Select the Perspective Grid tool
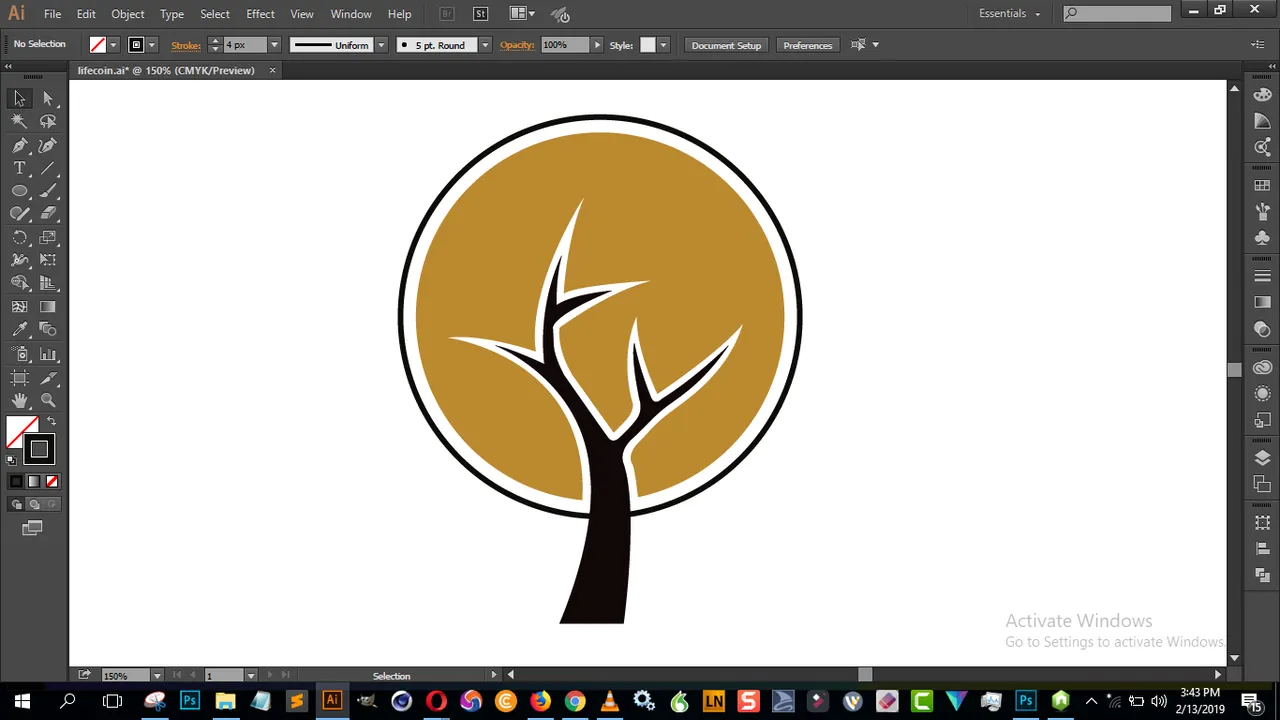 tap(48, 284)
